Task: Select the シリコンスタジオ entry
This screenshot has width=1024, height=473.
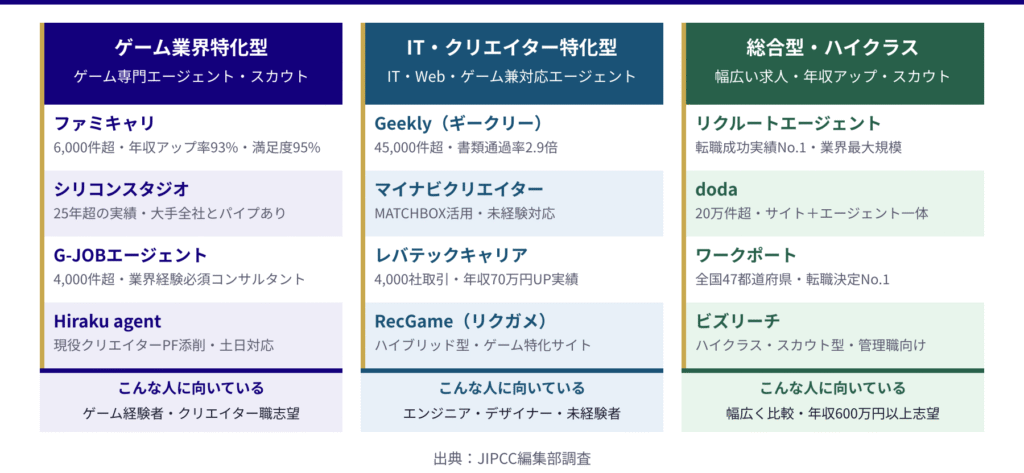Action: pos(122,189)
